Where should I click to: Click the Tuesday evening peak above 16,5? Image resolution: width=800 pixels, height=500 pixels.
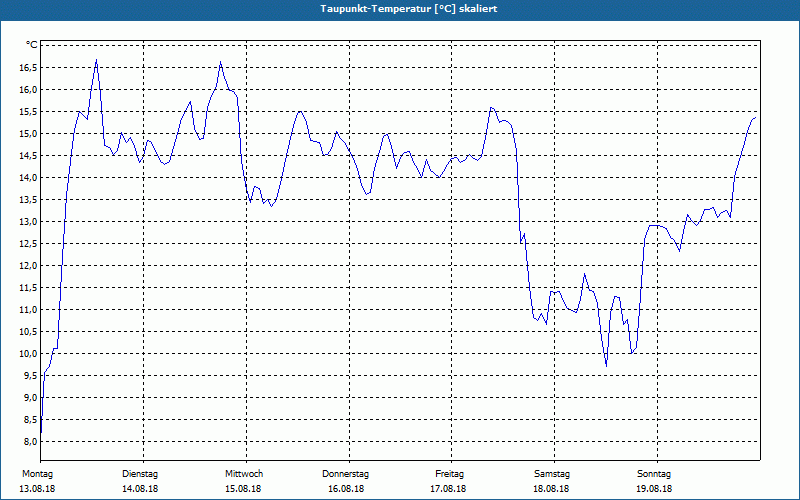click(220, 62)
